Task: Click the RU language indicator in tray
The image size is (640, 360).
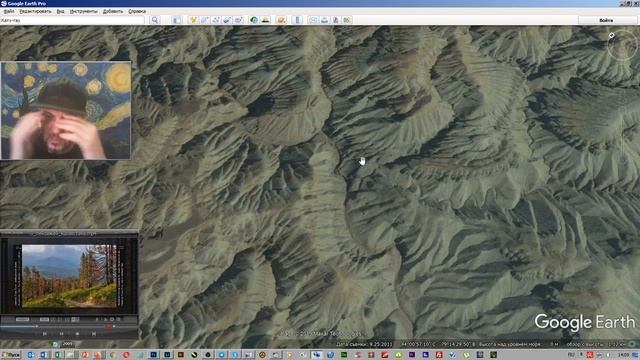Action: 571,355
